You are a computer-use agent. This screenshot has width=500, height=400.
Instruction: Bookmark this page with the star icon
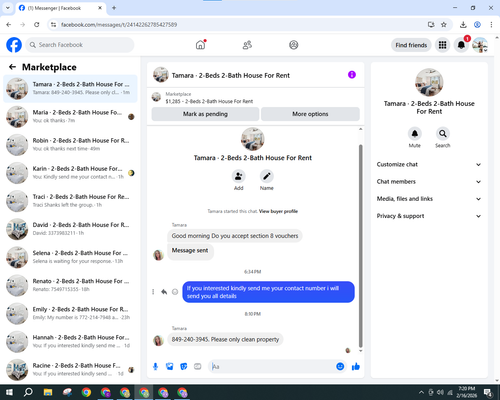pyautogui.click(x=444, y=24)
